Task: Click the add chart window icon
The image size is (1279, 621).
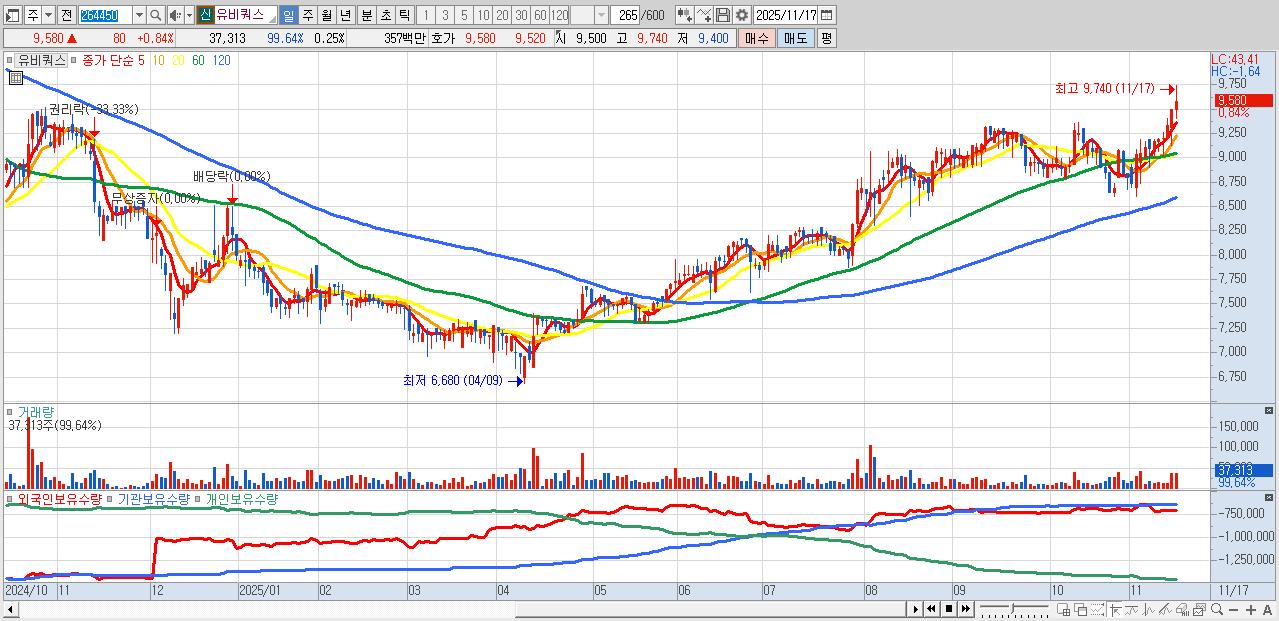Action: click(1063, 609)
